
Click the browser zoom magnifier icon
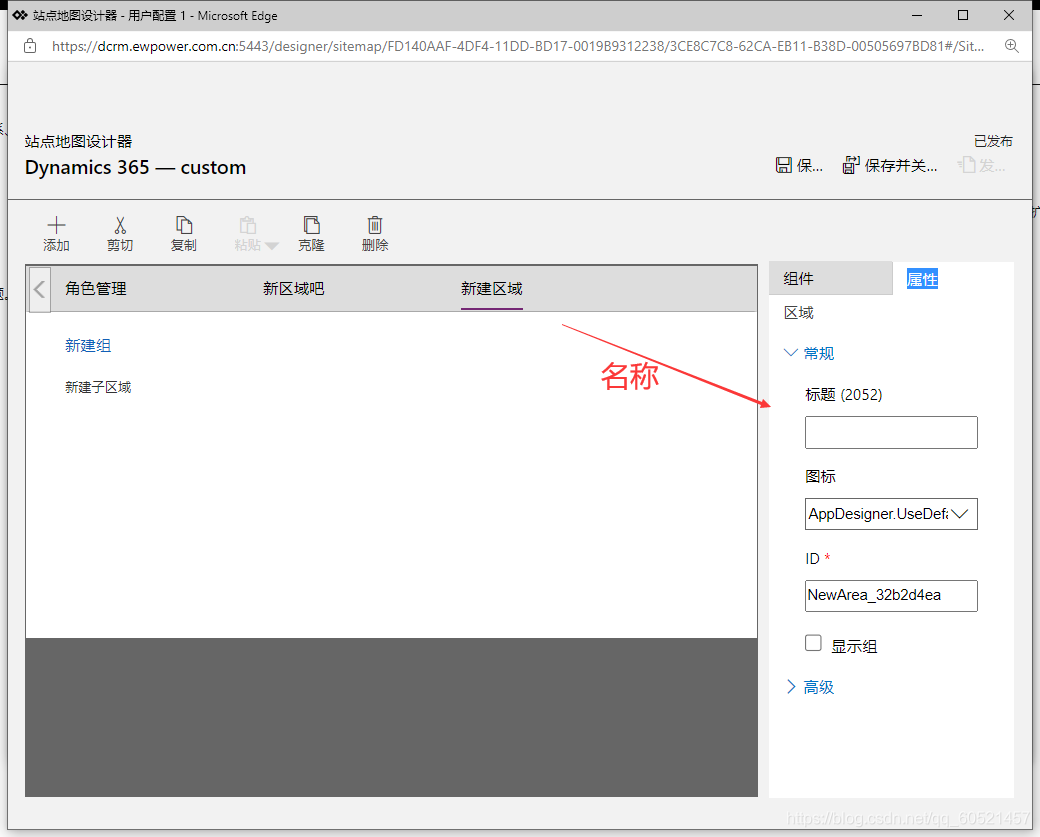point(1011,46)
